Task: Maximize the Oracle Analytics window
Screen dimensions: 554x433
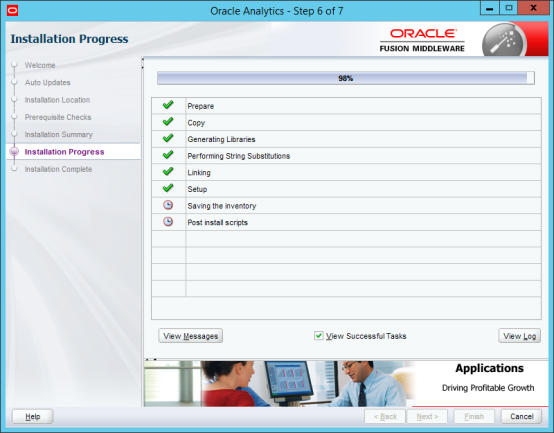Action: 508,8
